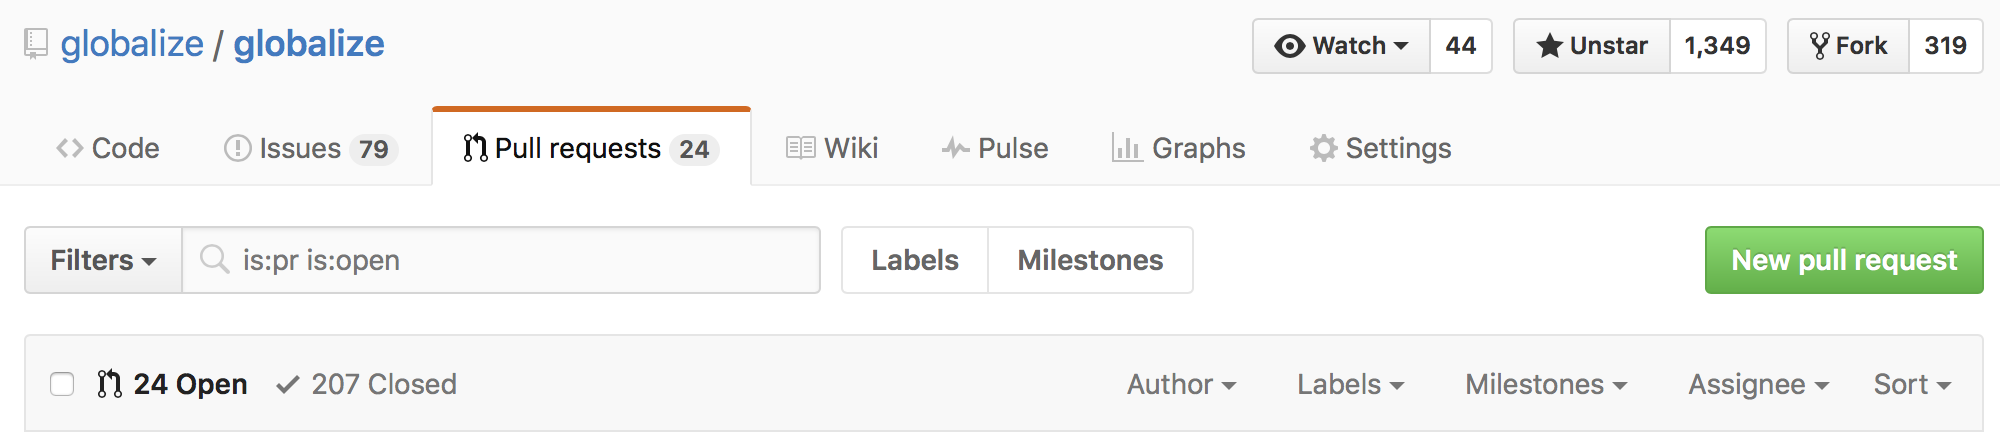Focus the is:pr is:open search field
Screen dimensions: 2000x432
[x=501, y=260]
